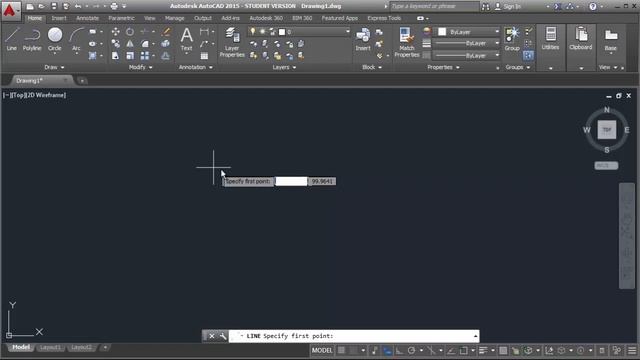Click the AutoCAD application menu logo

[10, 10]
